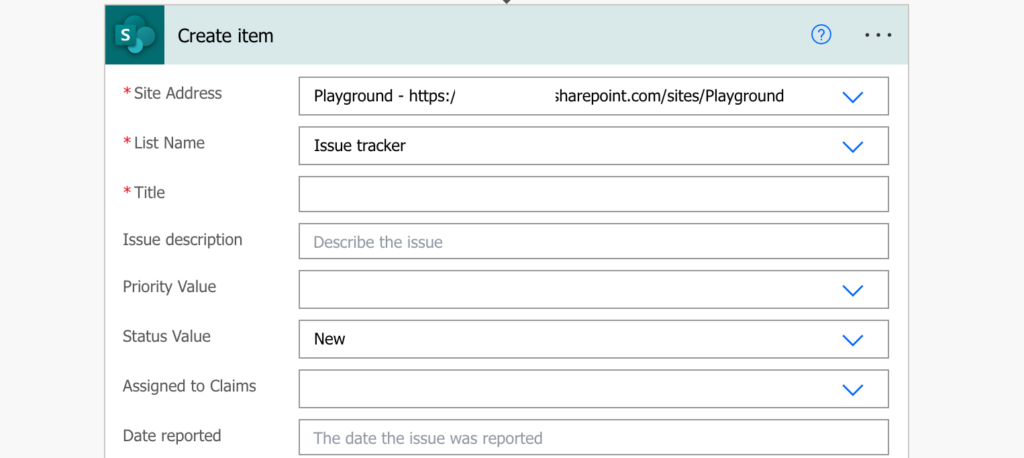This screenshot has height=458, width=1024.
Task: Click the Playground site address text
Action: (549, 96)
